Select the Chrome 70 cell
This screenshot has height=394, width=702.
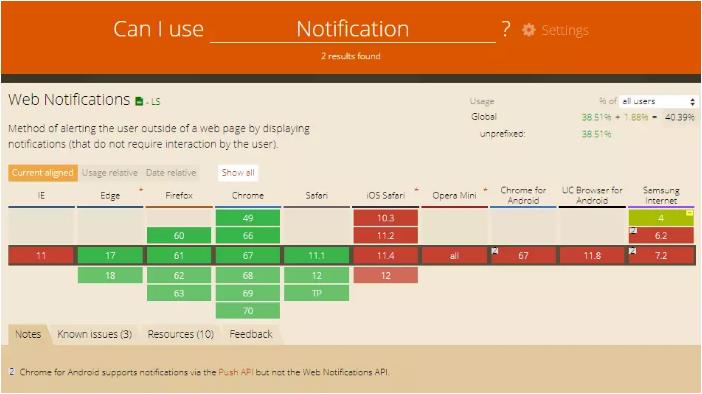[x=248, y=311]
